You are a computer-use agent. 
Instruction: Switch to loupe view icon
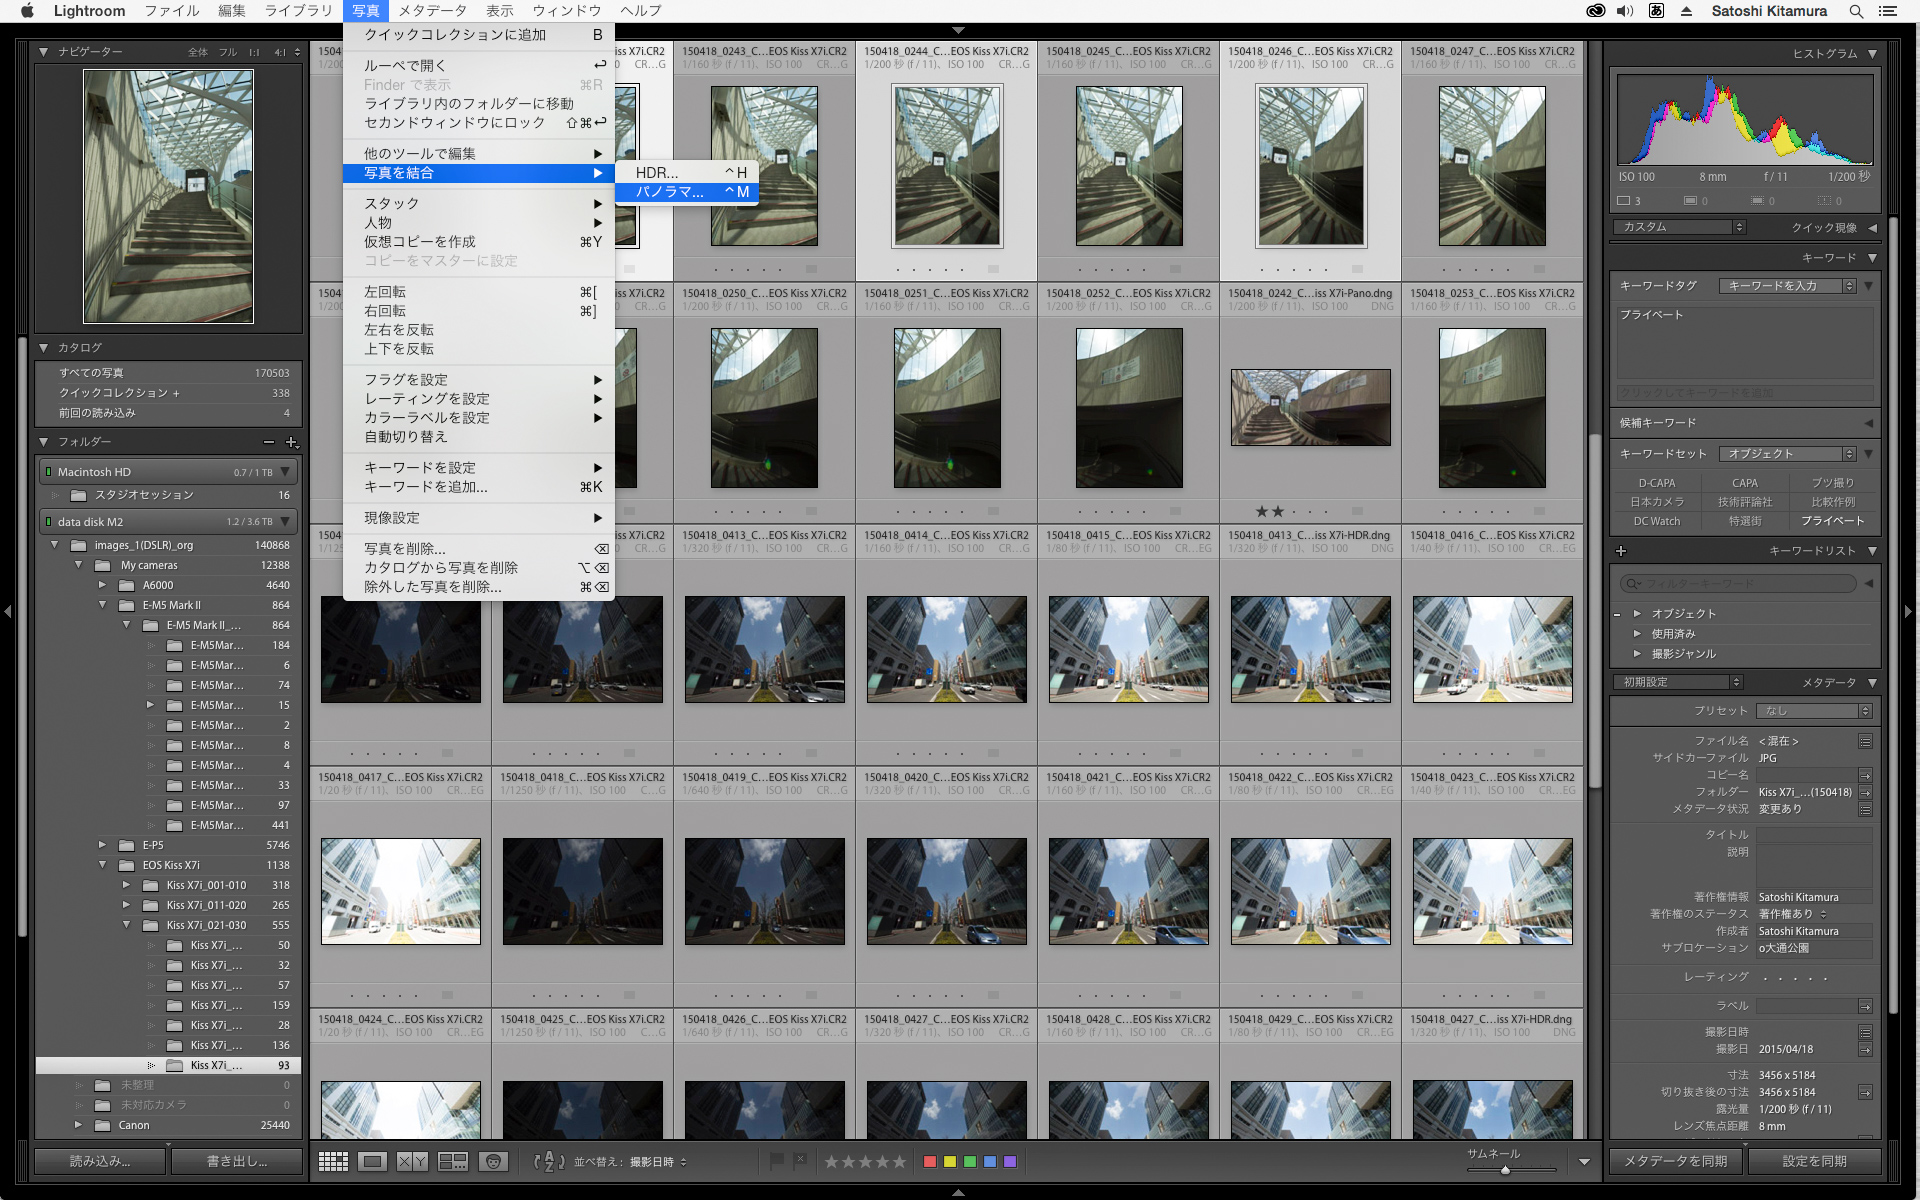[x=373, y=1161]
